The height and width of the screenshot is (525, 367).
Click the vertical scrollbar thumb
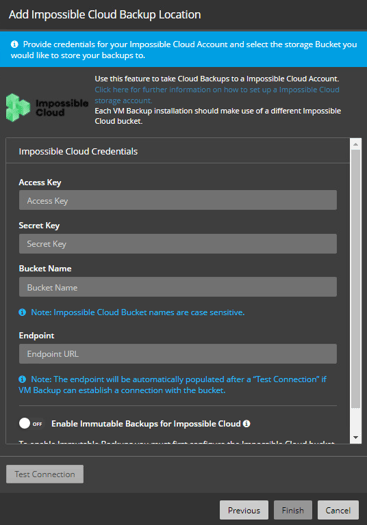click(x=356, y=279)
